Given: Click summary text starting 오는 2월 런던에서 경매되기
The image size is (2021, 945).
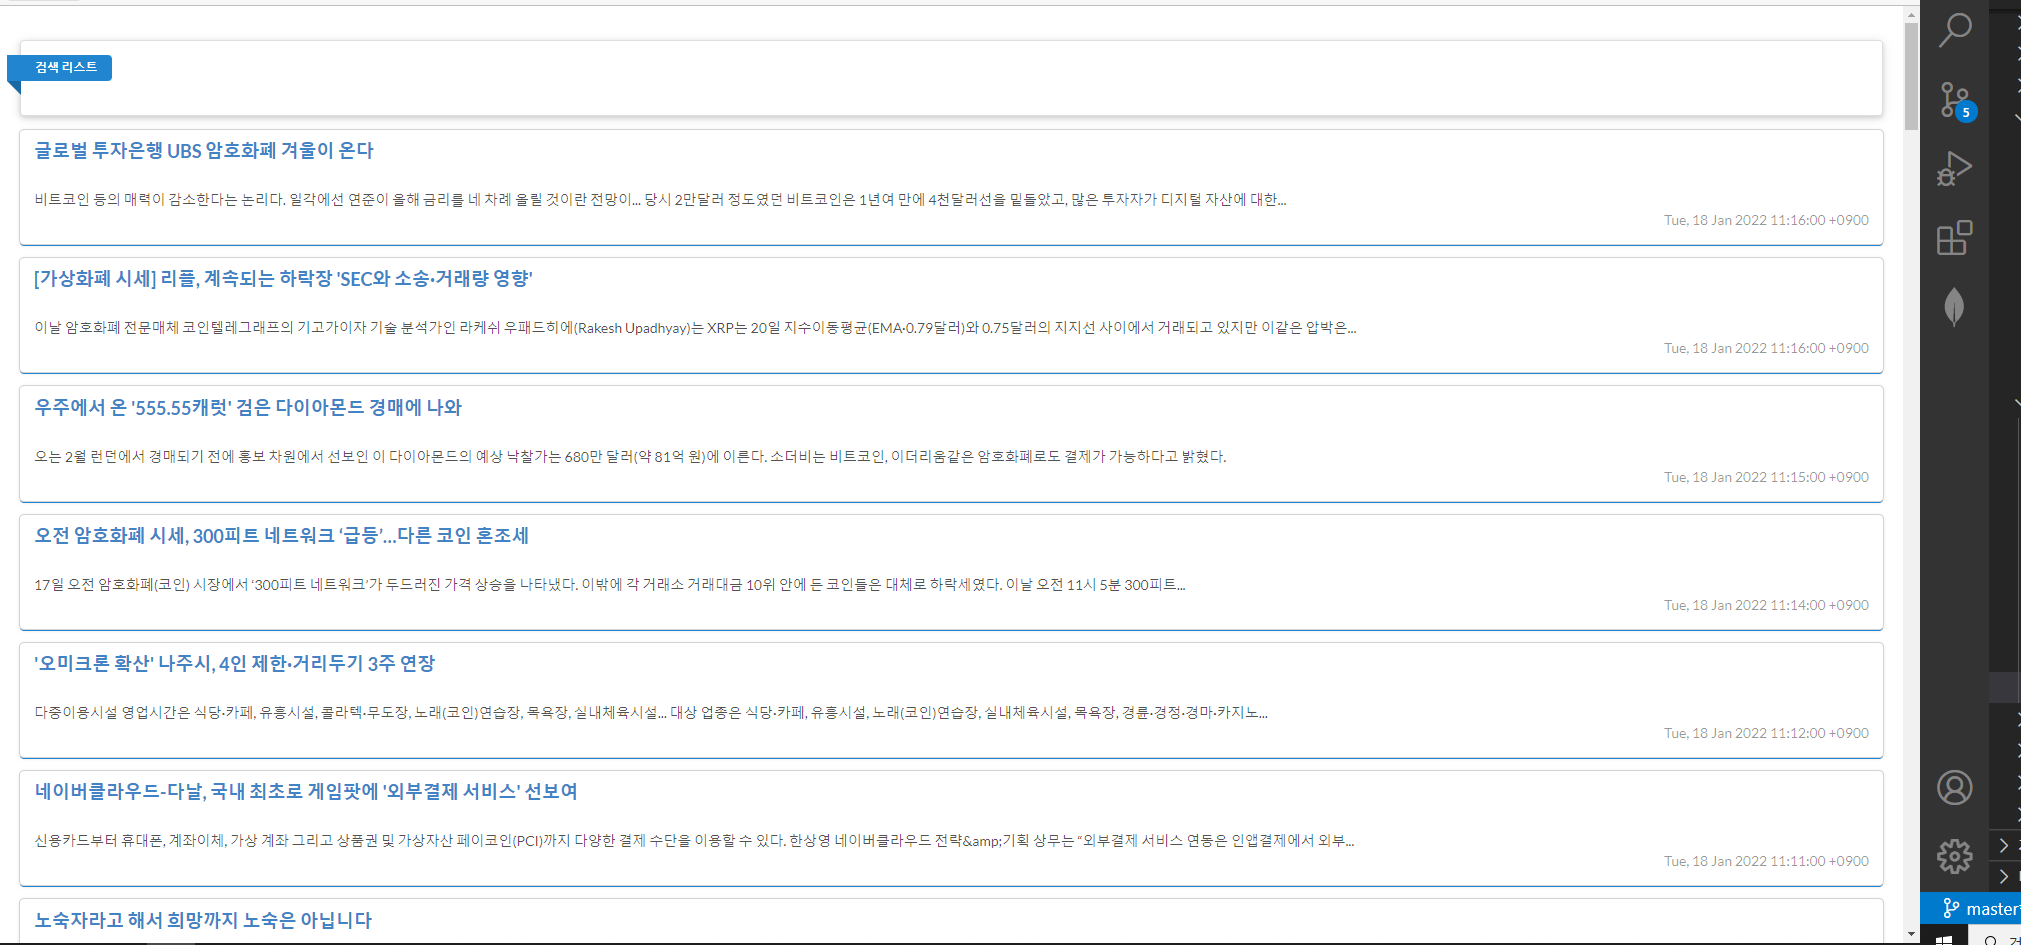Looking at the screenshot, I should pyautogui.click(x=630, y=457).
